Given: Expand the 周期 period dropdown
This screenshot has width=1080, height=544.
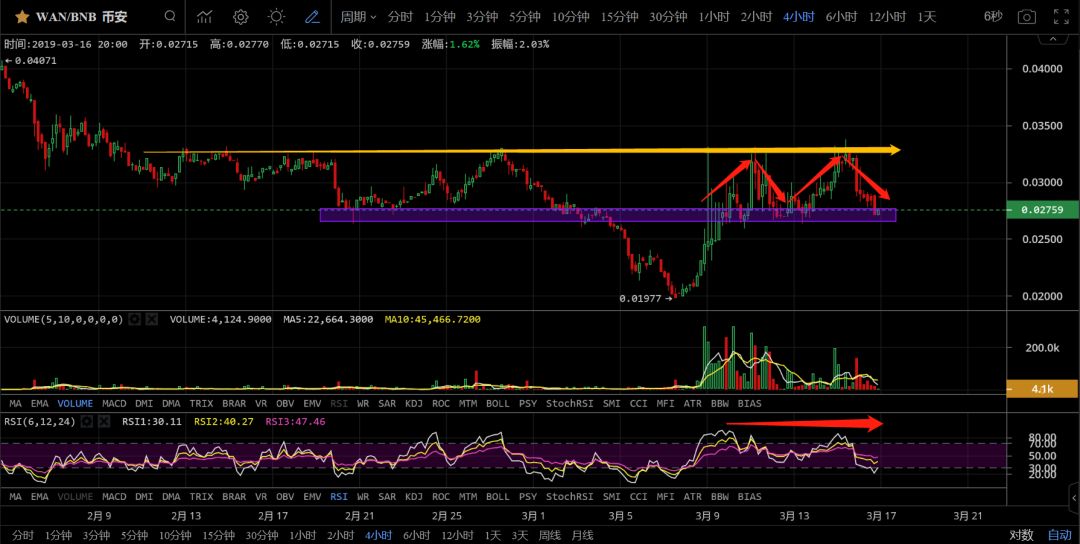Looking at the screenshot, I should 358,17.
